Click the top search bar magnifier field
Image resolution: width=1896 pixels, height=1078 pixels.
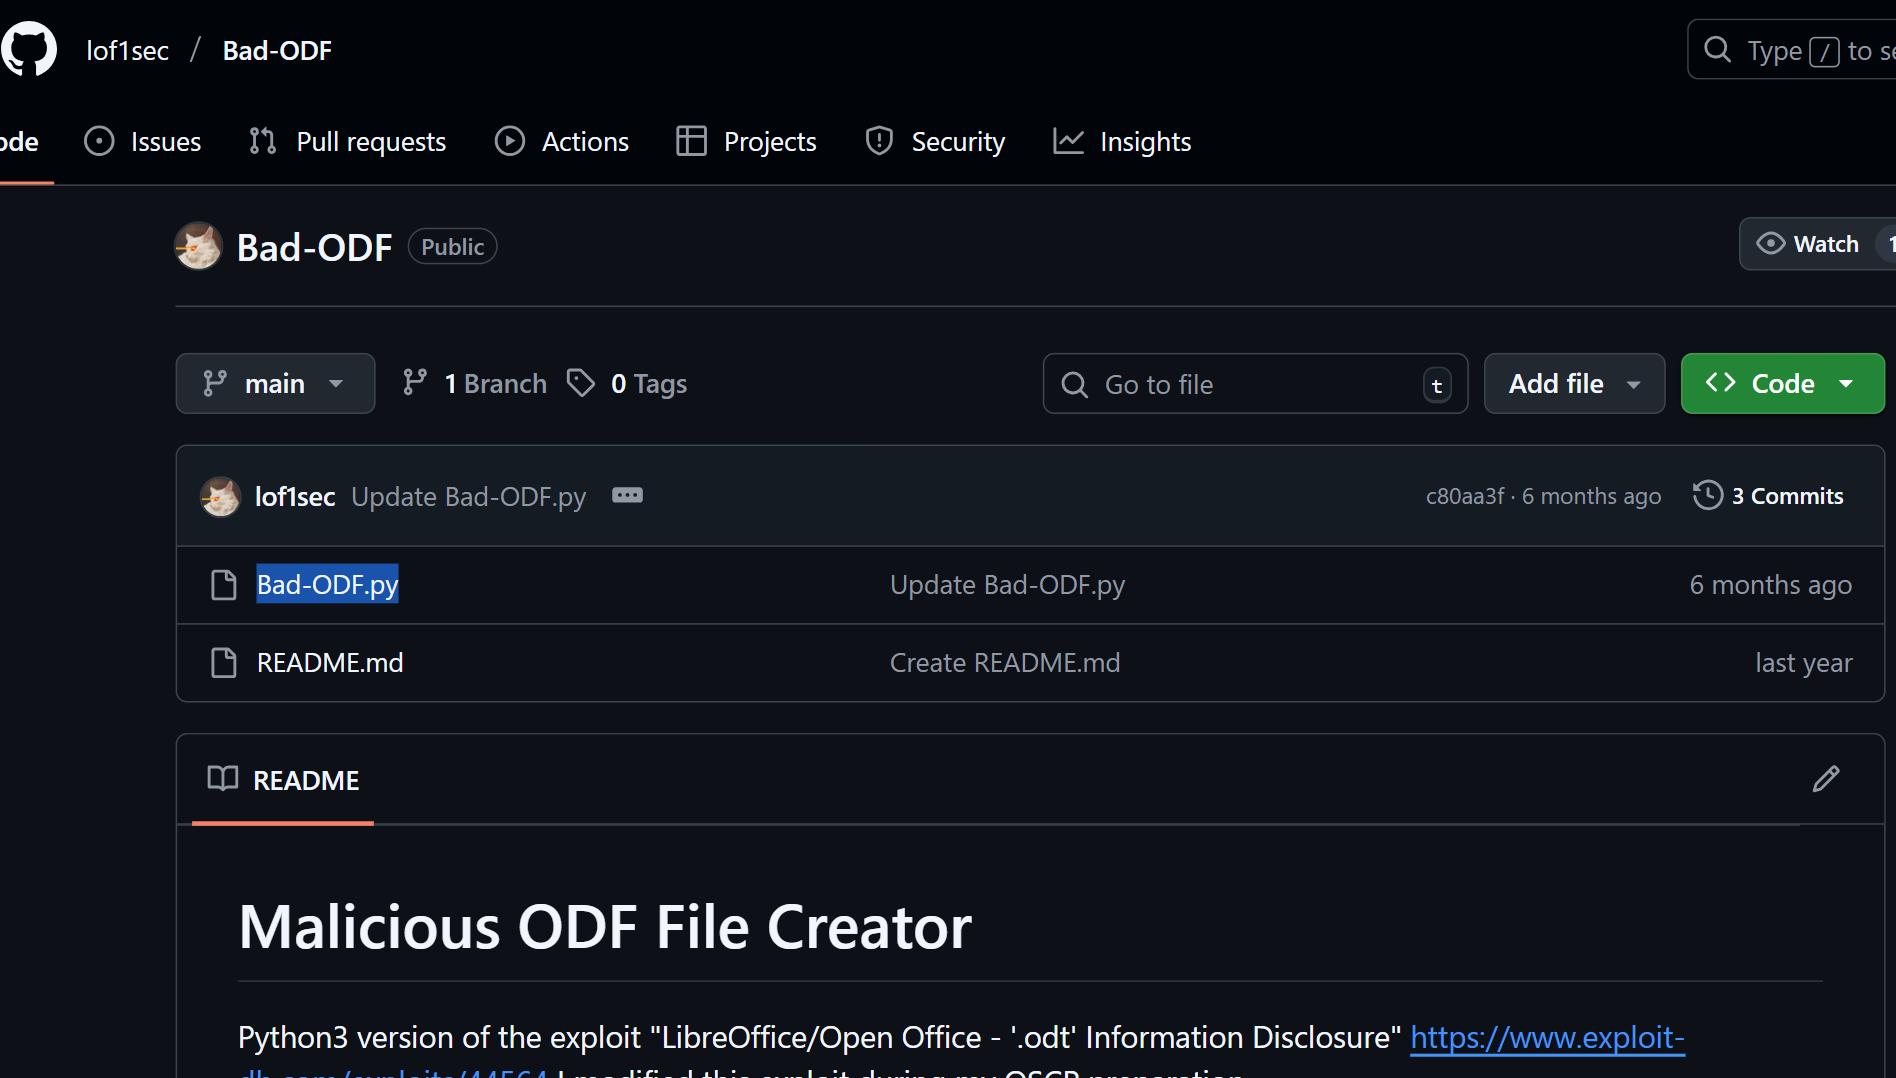coord(1792,50)
